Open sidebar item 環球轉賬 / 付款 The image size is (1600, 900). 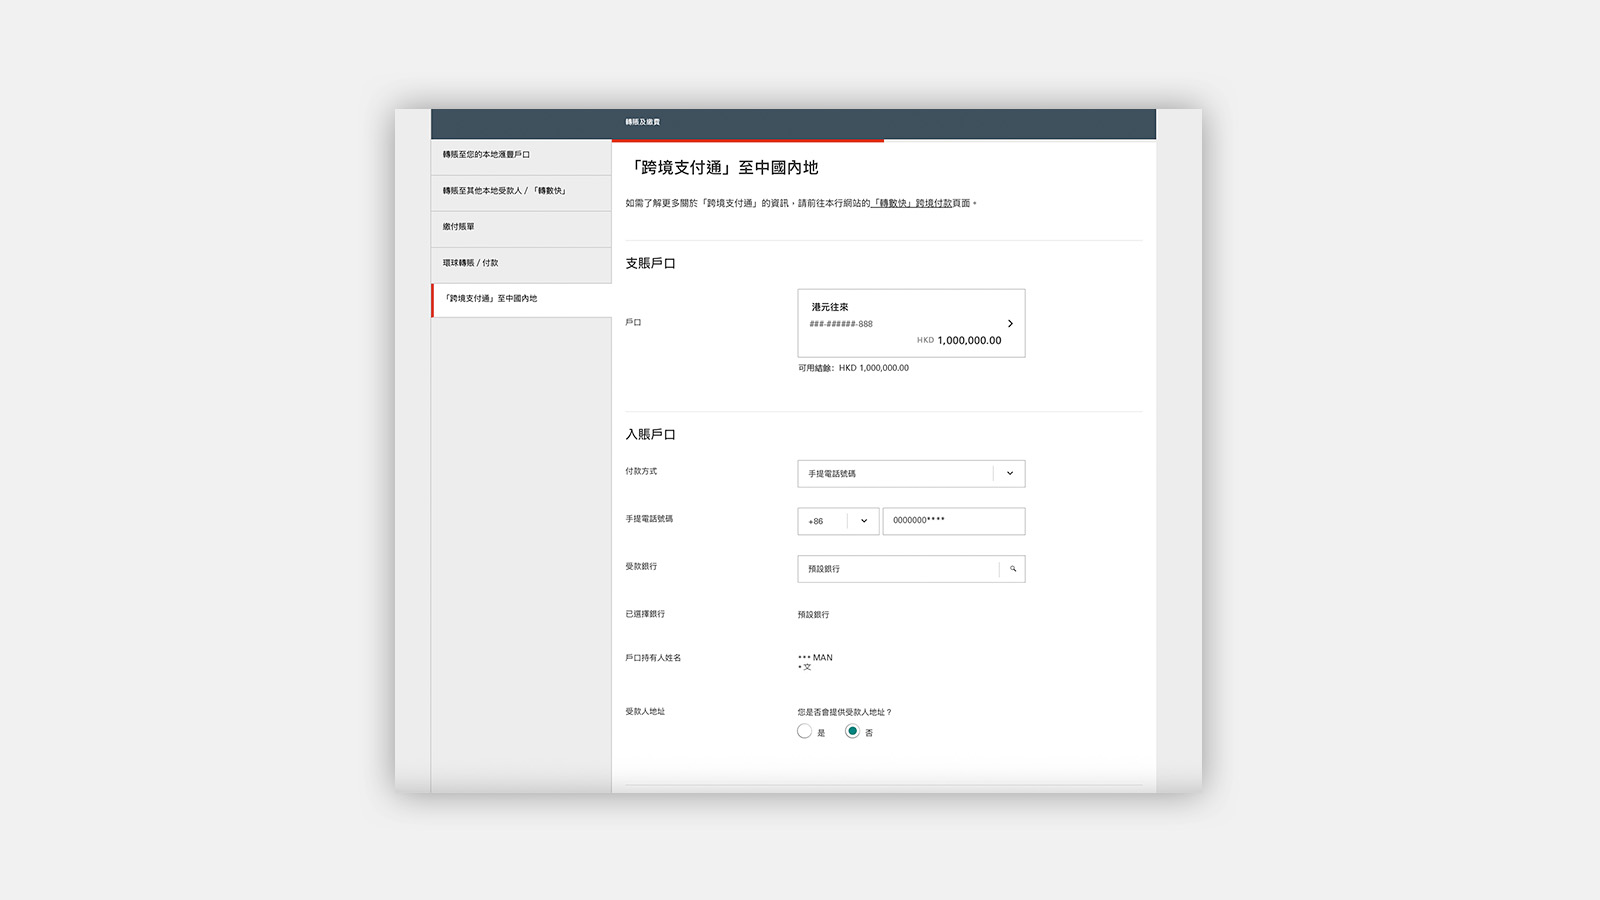point(521,264)
